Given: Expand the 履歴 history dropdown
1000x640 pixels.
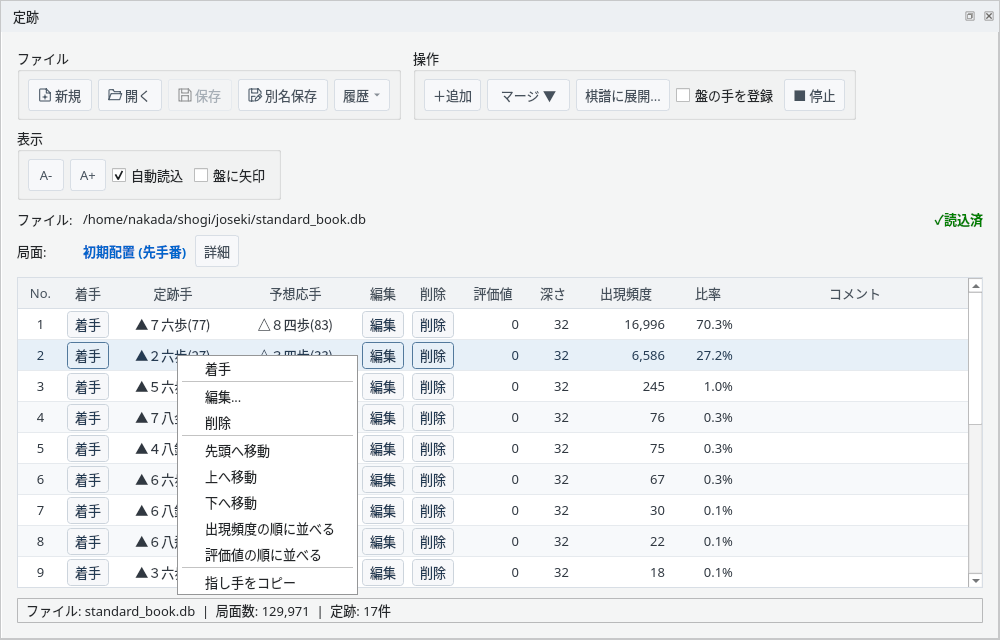Looking at the screenshot, I should click(362, 96).
